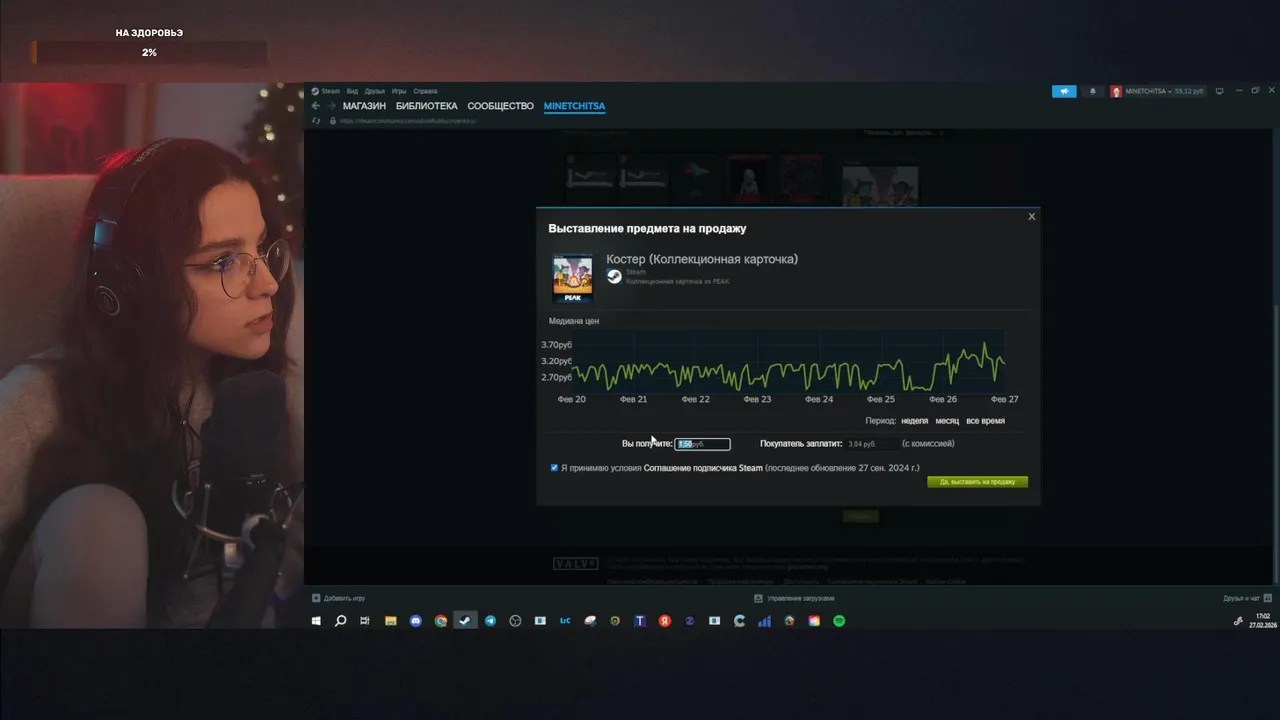Open the 'Вид' menu
The image size is (1280, 720).
[352, 91]
